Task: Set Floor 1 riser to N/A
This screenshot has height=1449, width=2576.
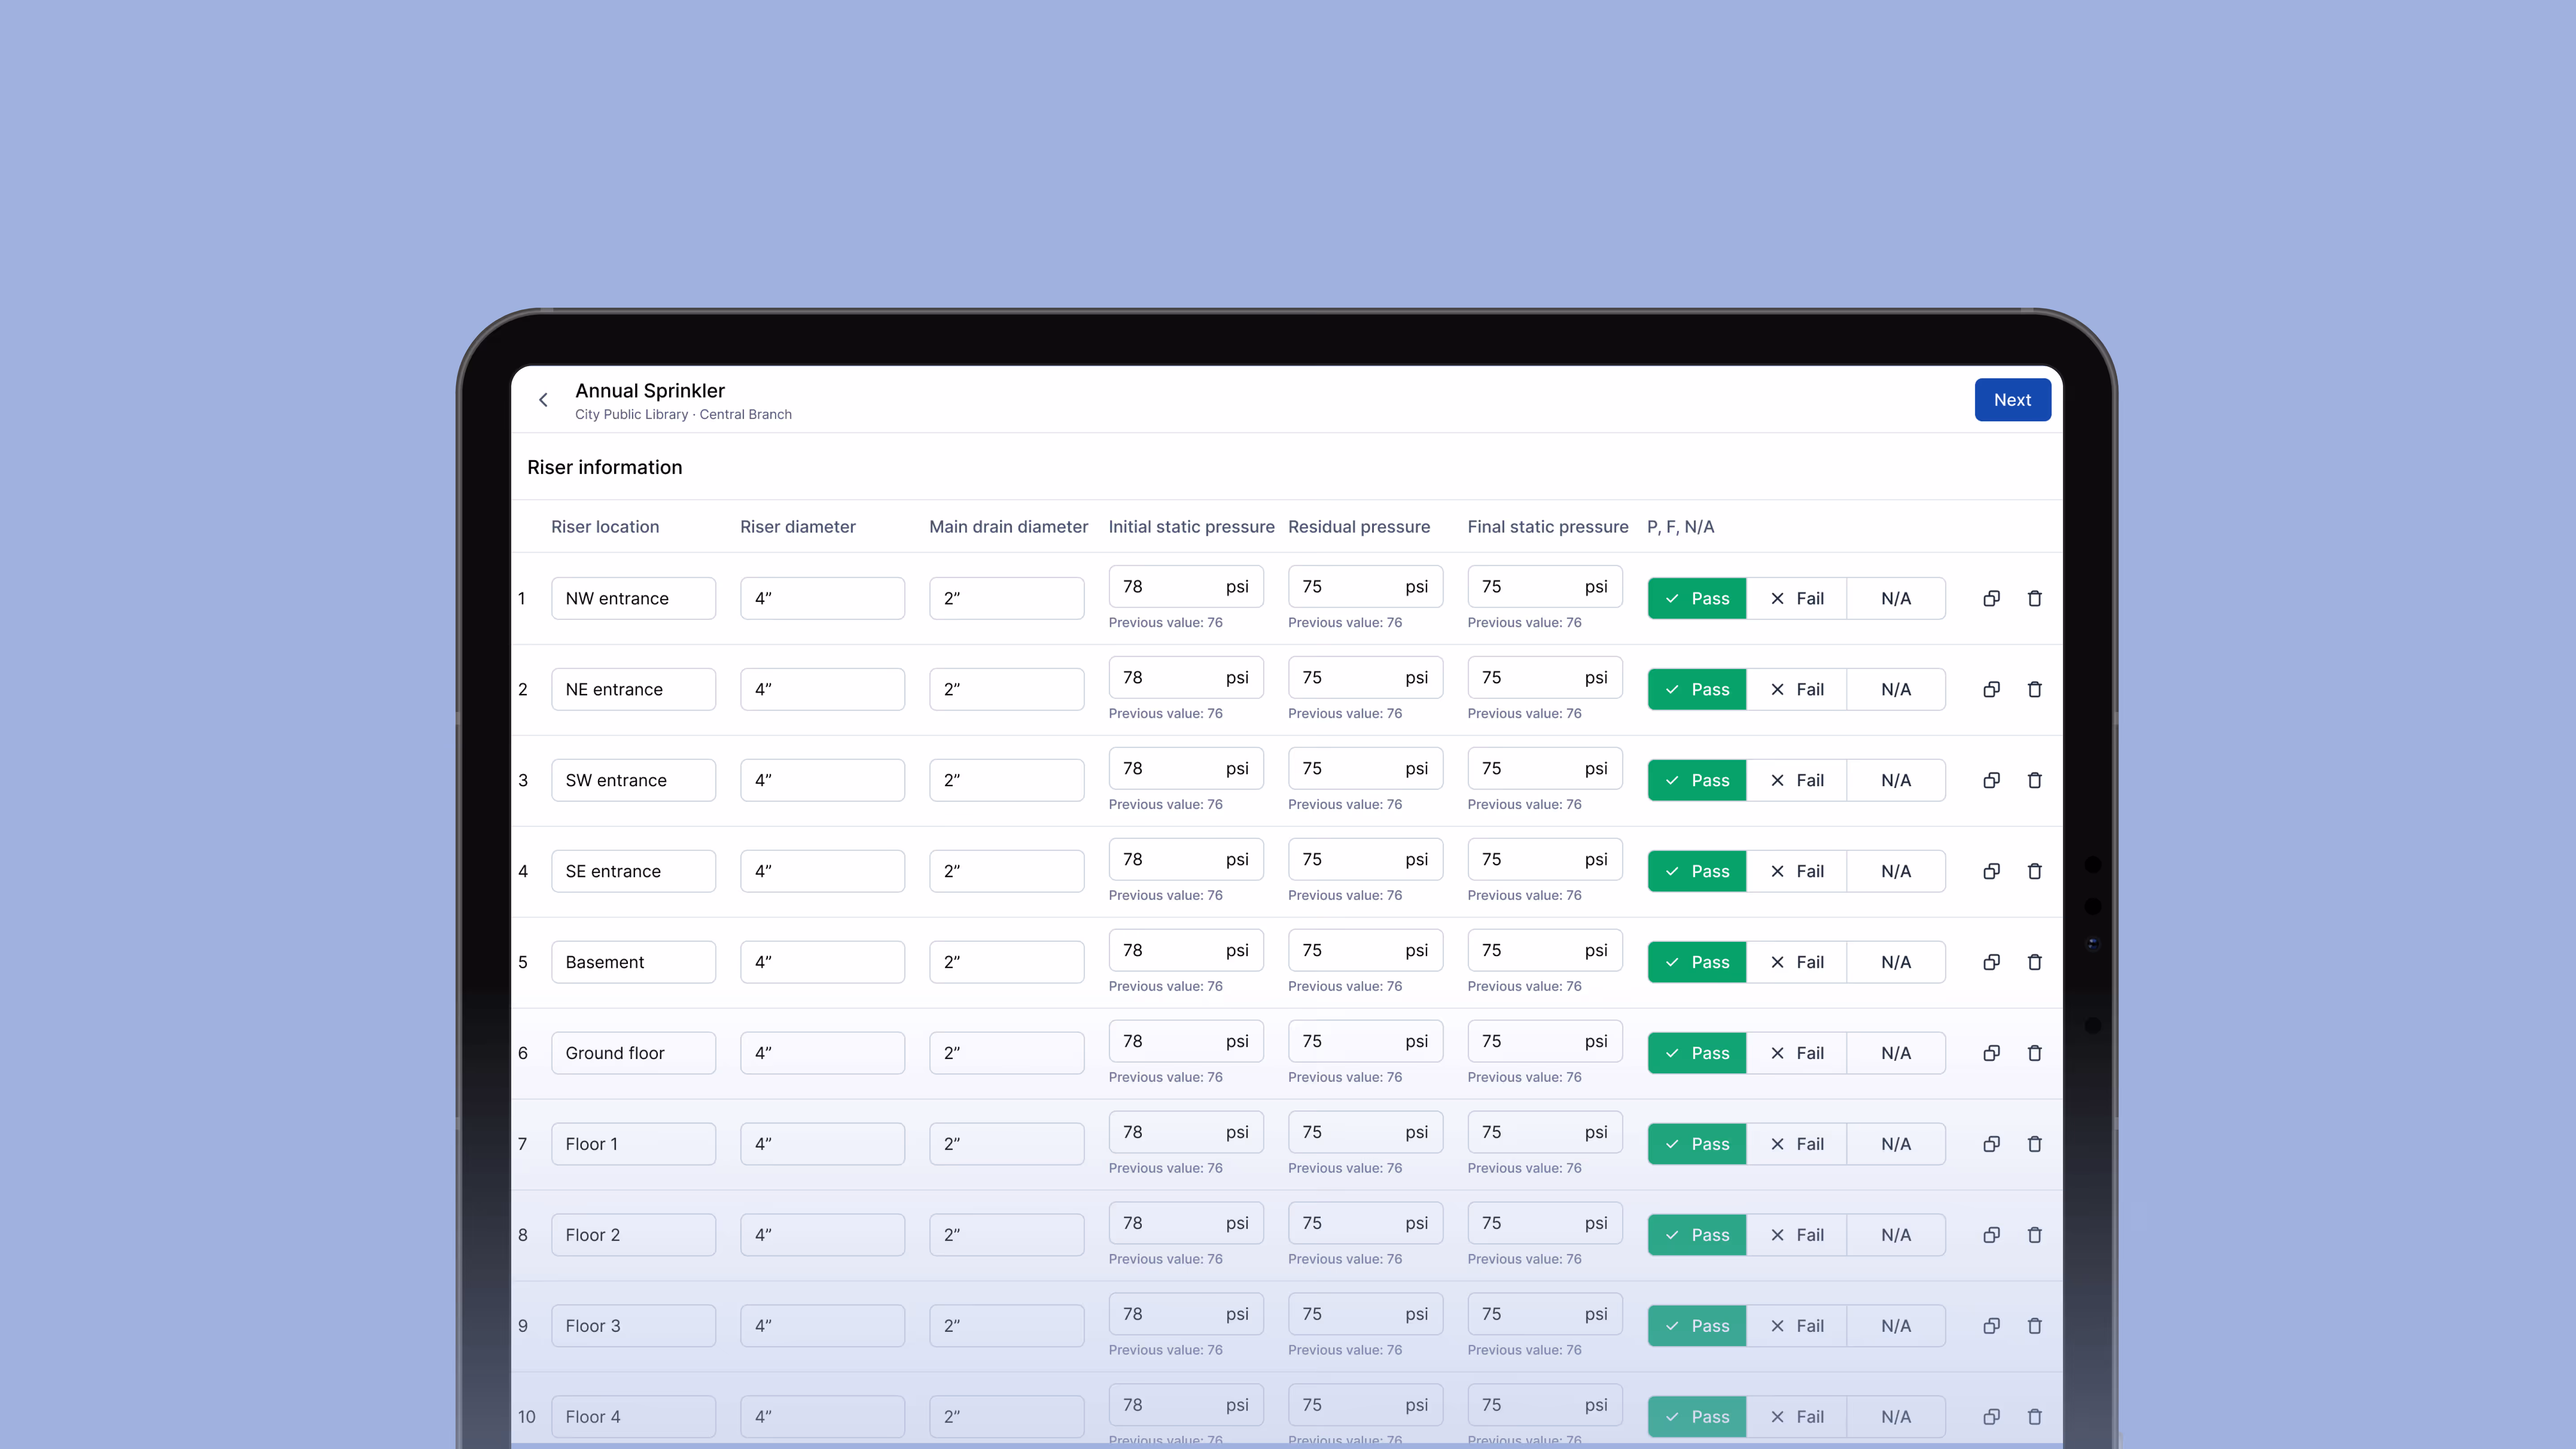Action: 1895,1144
